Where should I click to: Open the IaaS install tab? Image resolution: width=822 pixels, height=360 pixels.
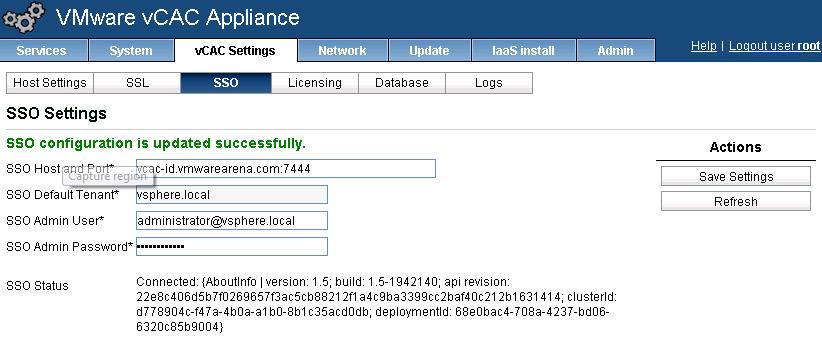[524, 51]
